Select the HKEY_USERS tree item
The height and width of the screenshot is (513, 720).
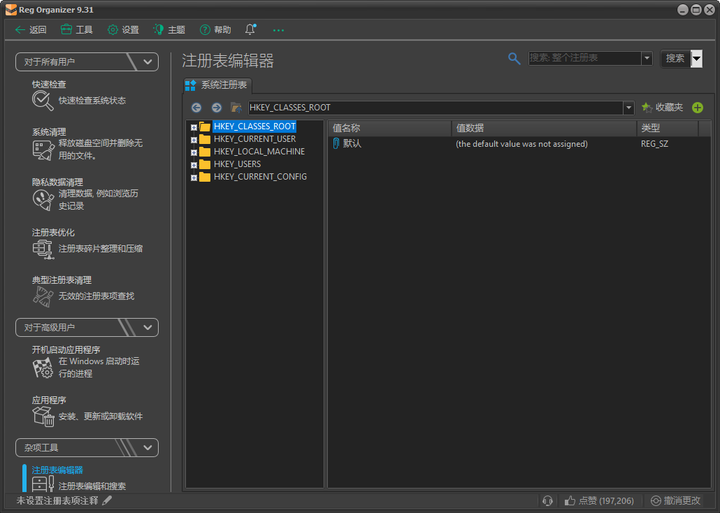(x=237, y=164)
